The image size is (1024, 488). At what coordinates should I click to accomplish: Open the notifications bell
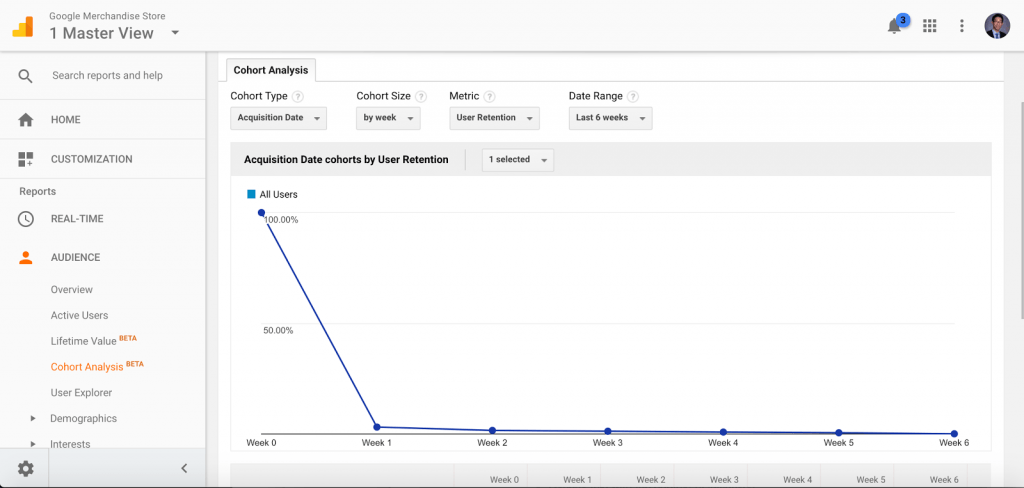pos(894,26)
